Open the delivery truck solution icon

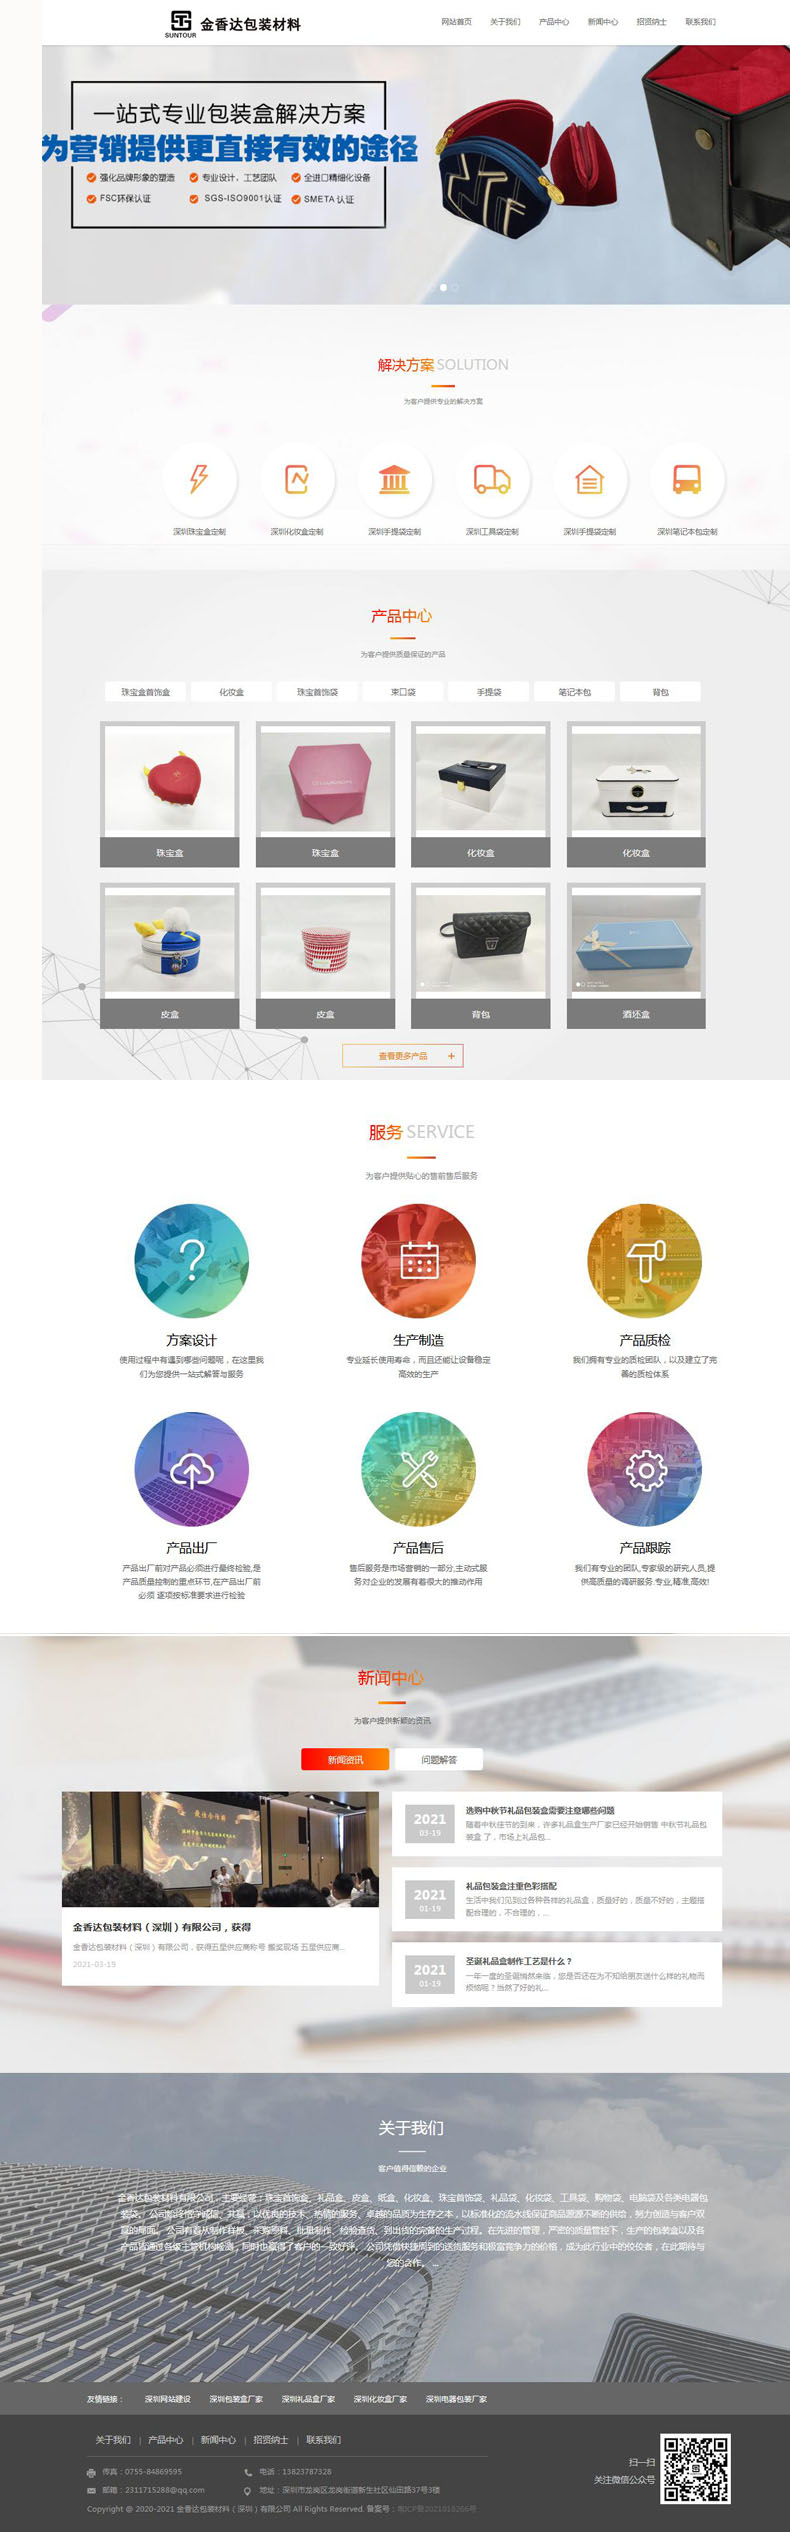492,479
